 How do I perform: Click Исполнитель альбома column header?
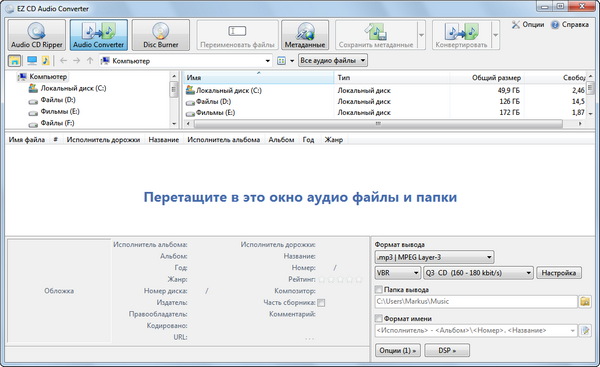click(223, 140)
